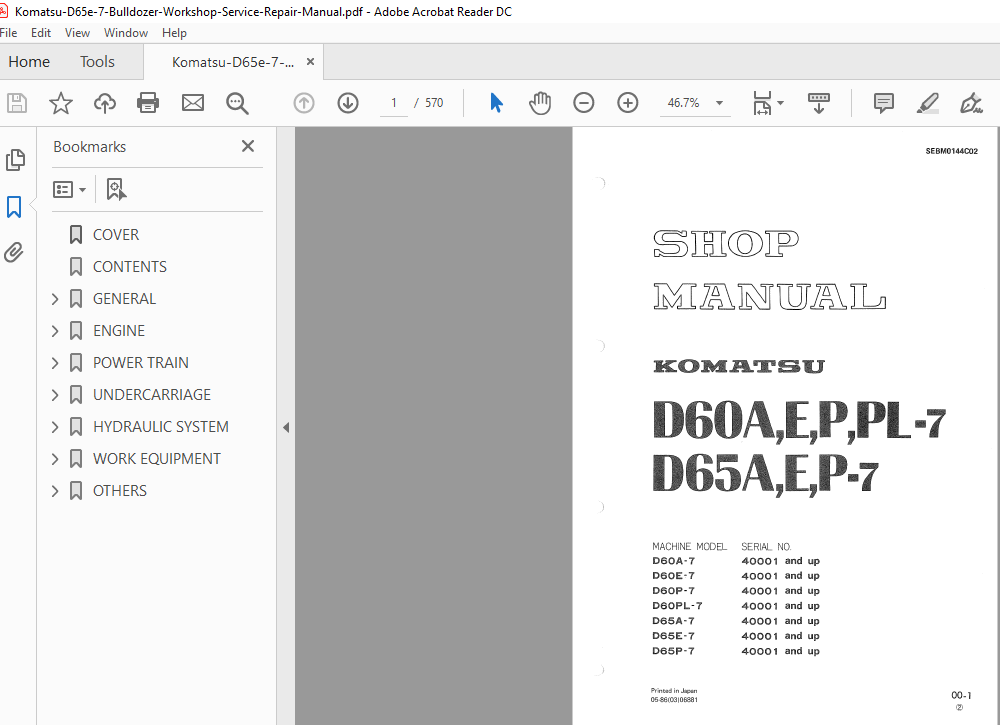Activate the Selection arrow tool

496,103
